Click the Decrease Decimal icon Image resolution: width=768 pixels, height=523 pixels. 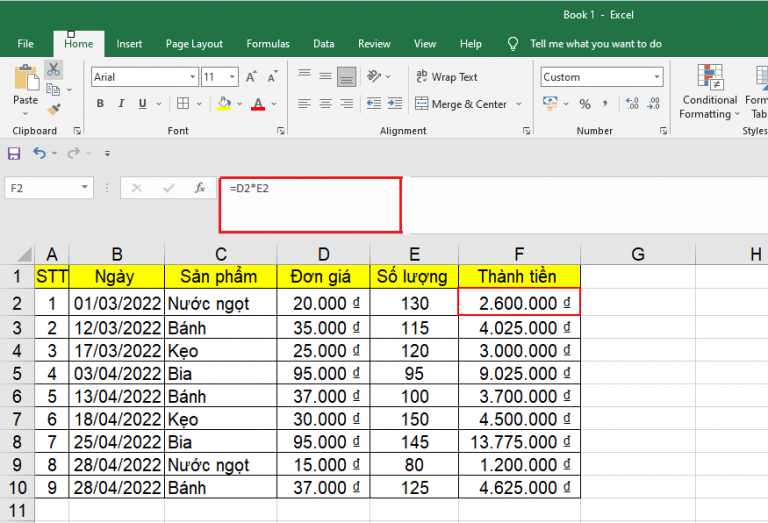[x=653, y=103]
